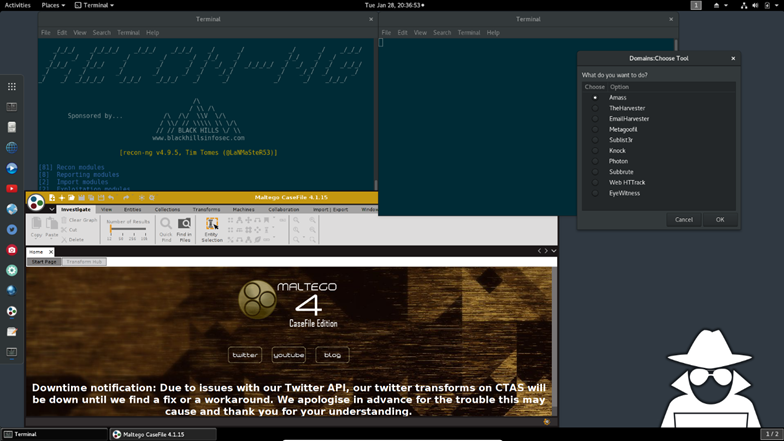
Task: Click the Number of Results slider
Action: (128, 229)
